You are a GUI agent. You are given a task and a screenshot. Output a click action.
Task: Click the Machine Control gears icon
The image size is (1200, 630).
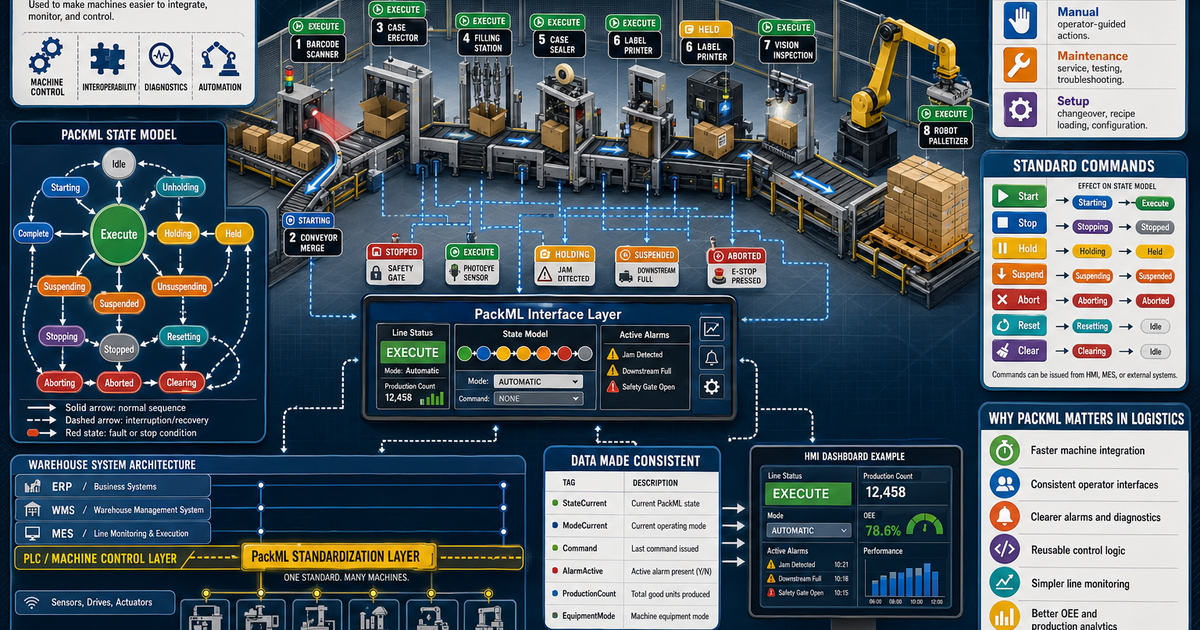point(47,57)
